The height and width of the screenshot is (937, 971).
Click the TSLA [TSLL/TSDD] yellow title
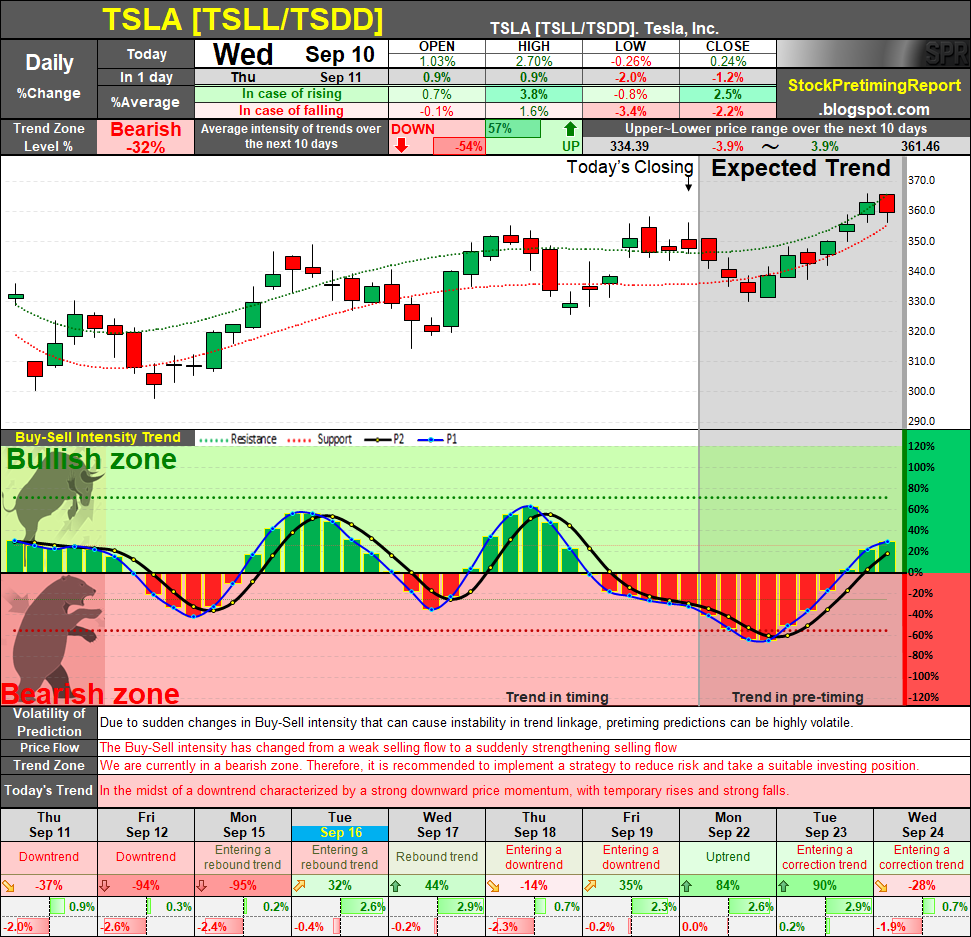pyautogui.click(x=242, y=19)
